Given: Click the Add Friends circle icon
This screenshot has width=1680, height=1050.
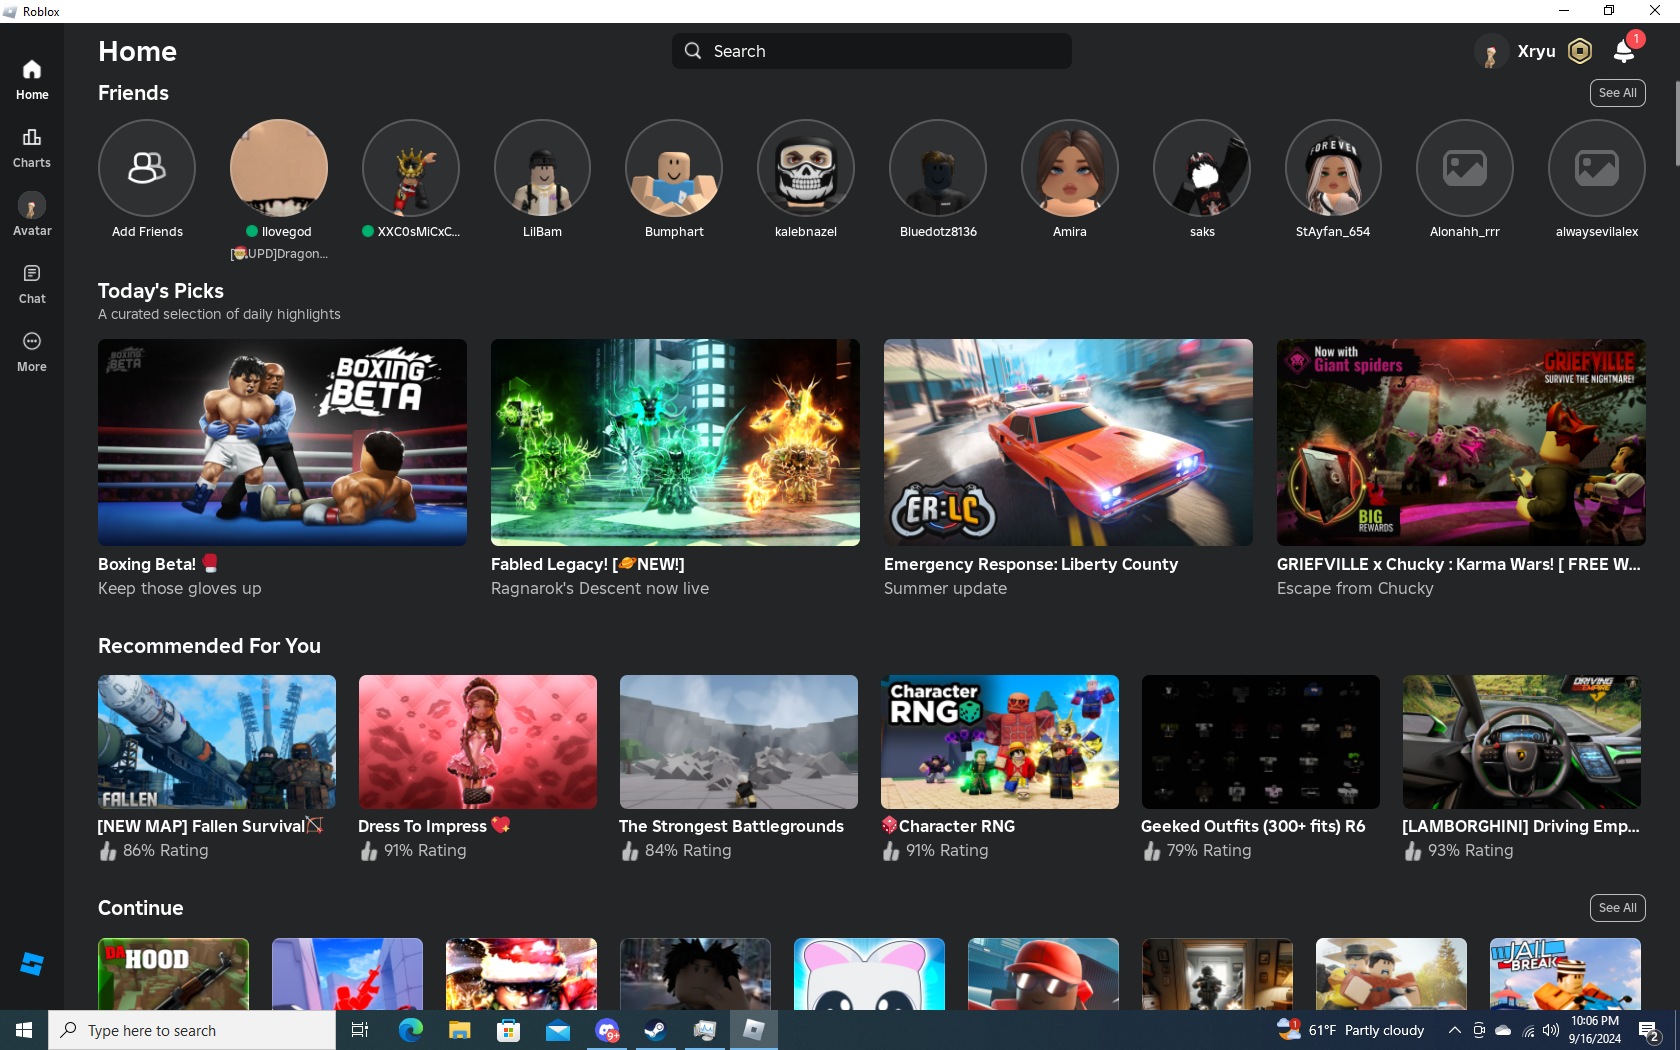Looking at the screenshot, I should point(147,168).
